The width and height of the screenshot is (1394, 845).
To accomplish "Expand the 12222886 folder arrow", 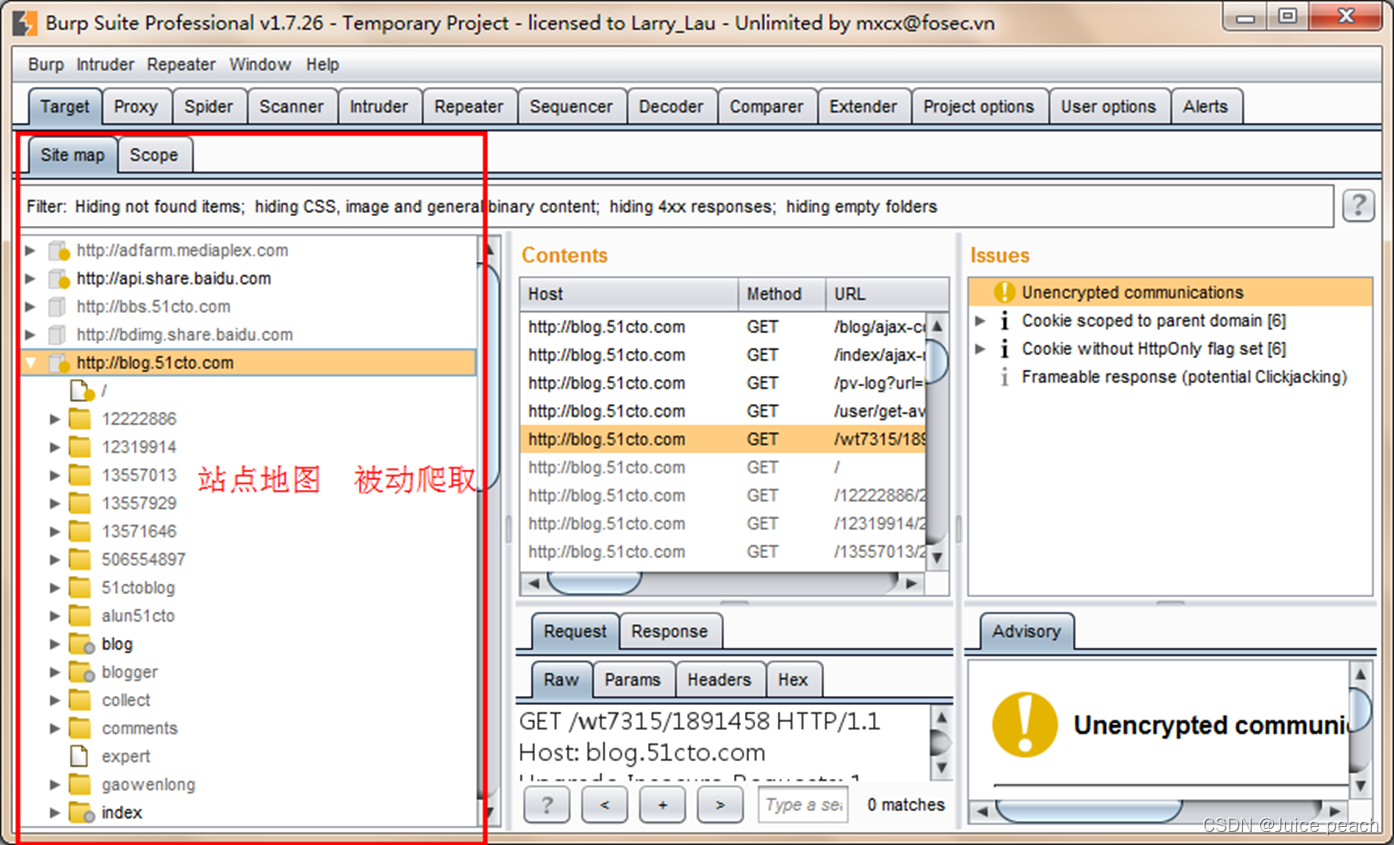I will (x=55, y=419).
